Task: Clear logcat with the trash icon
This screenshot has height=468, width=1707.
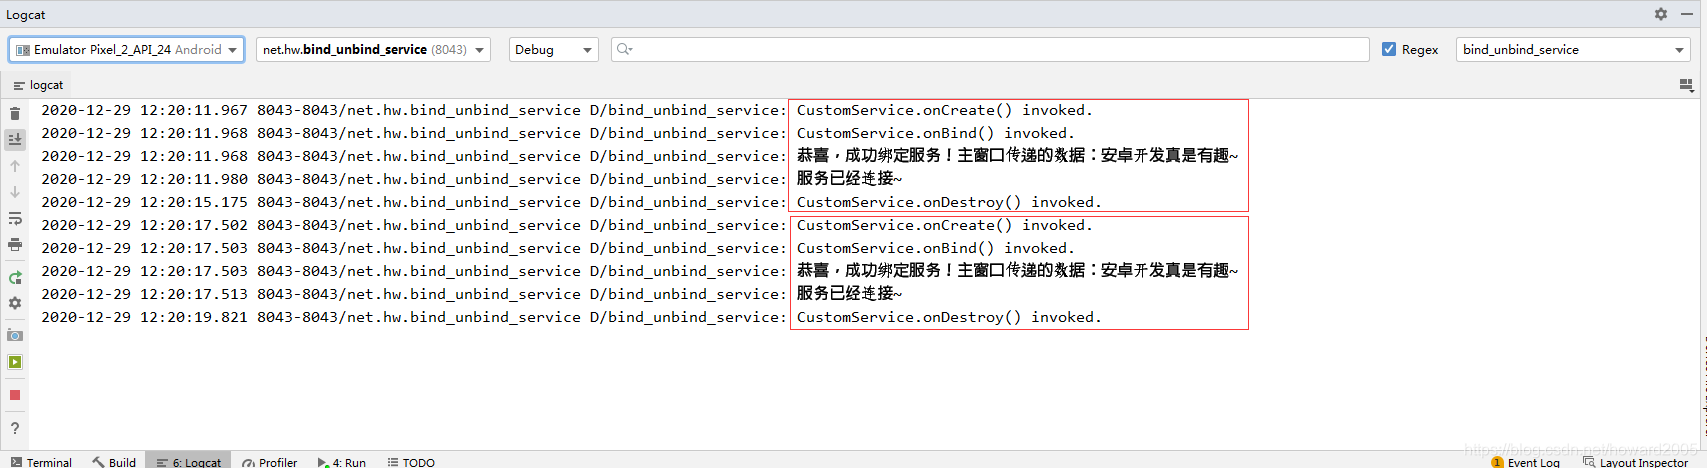Action: coord(15,113)
